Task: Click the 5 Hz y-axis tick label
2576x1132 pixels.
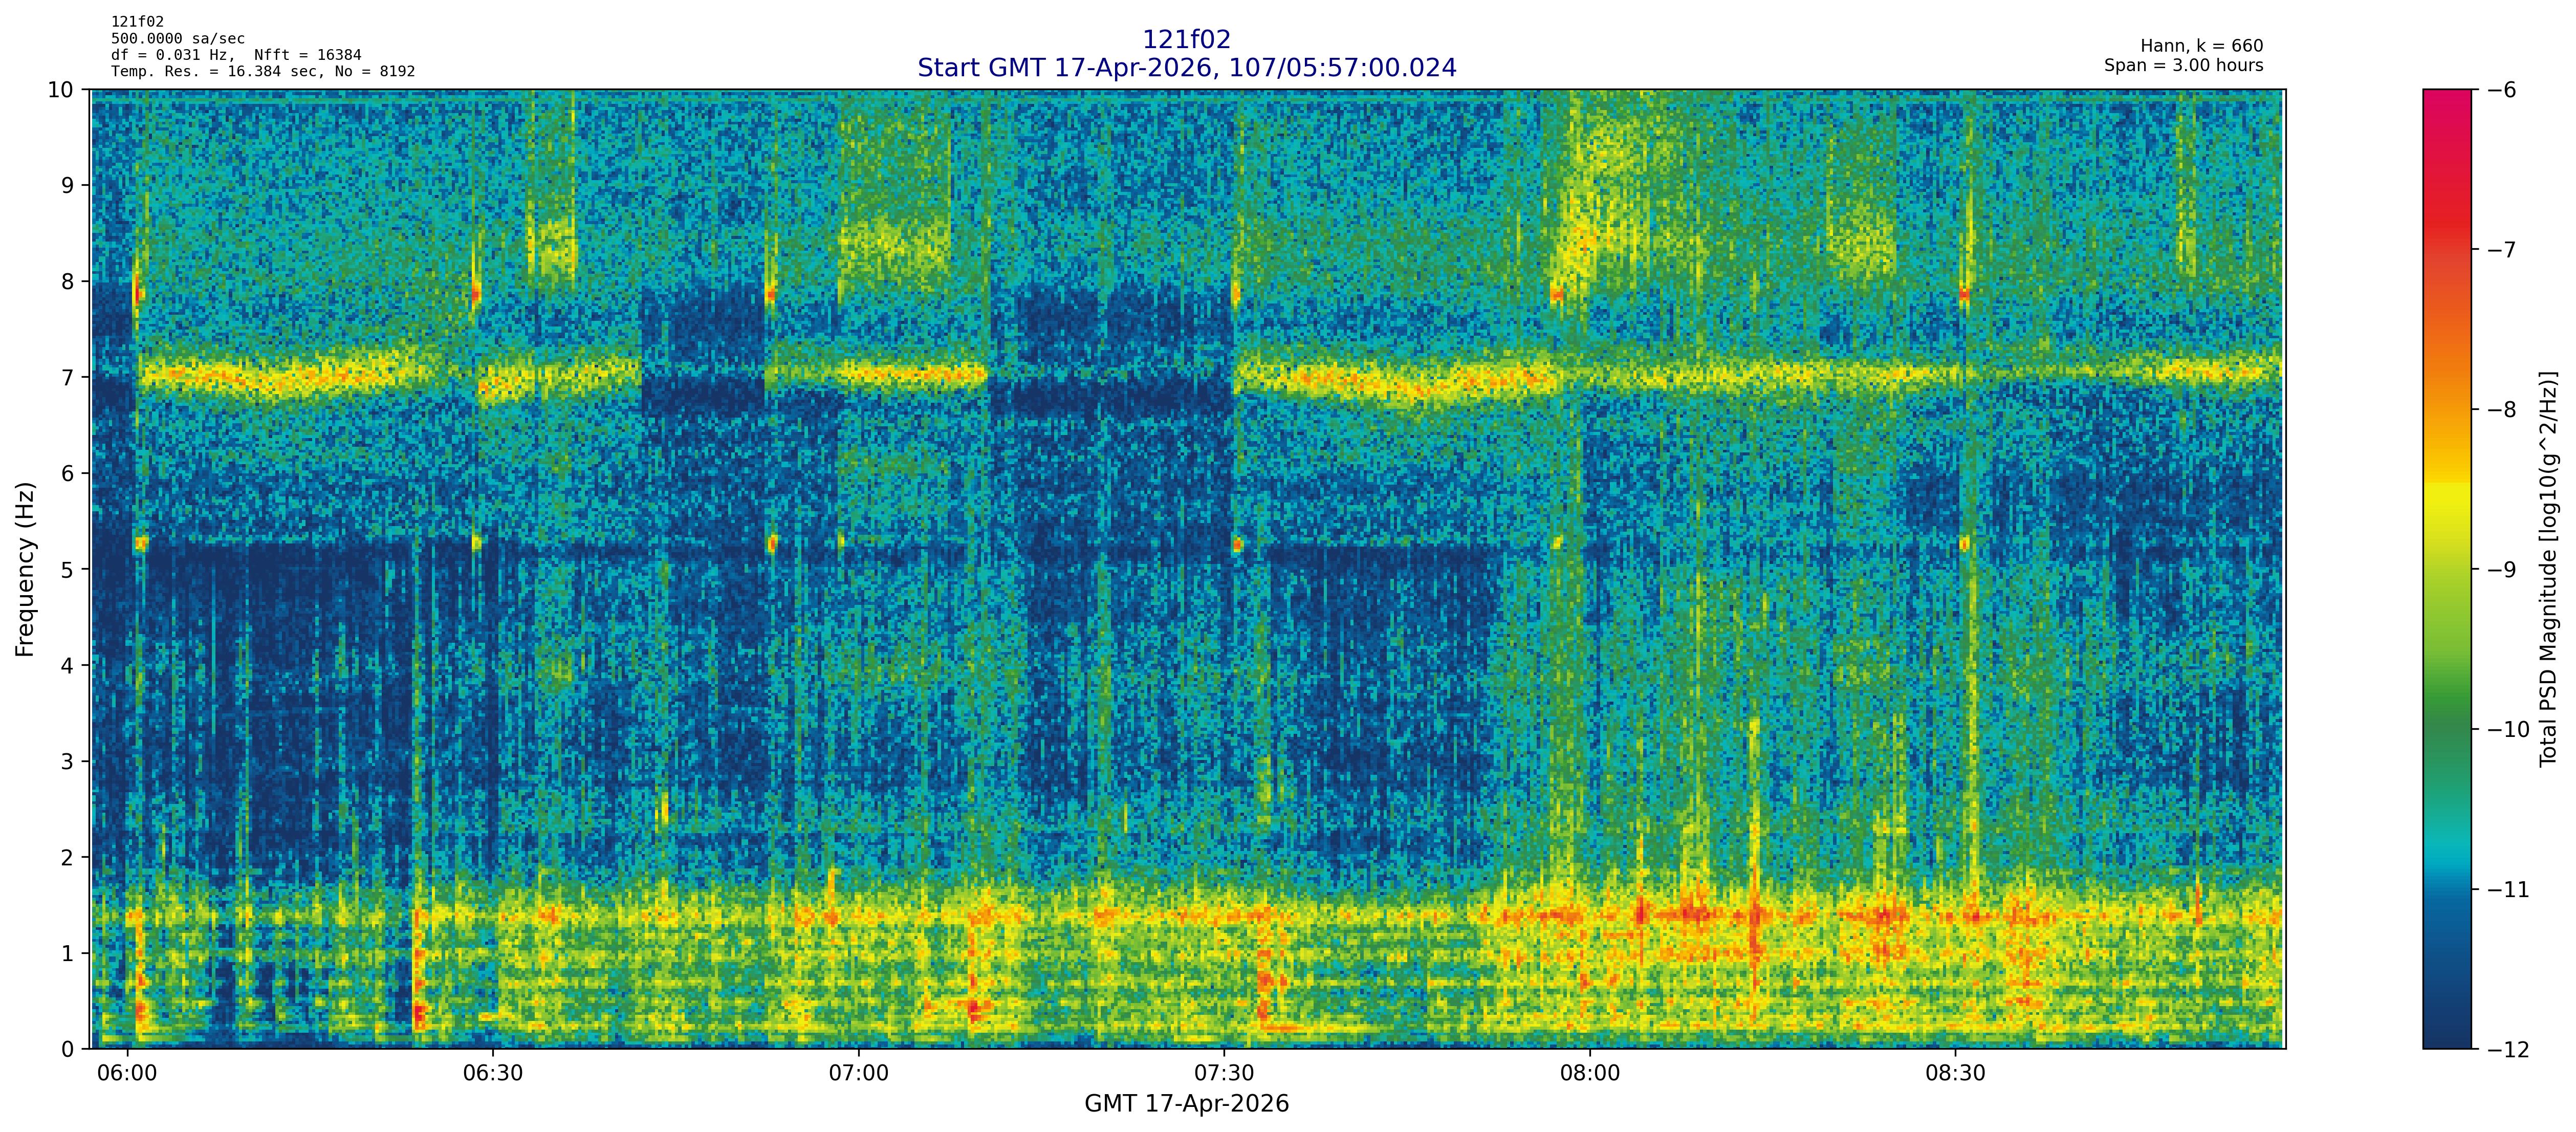Action: [x=67, y=569]
